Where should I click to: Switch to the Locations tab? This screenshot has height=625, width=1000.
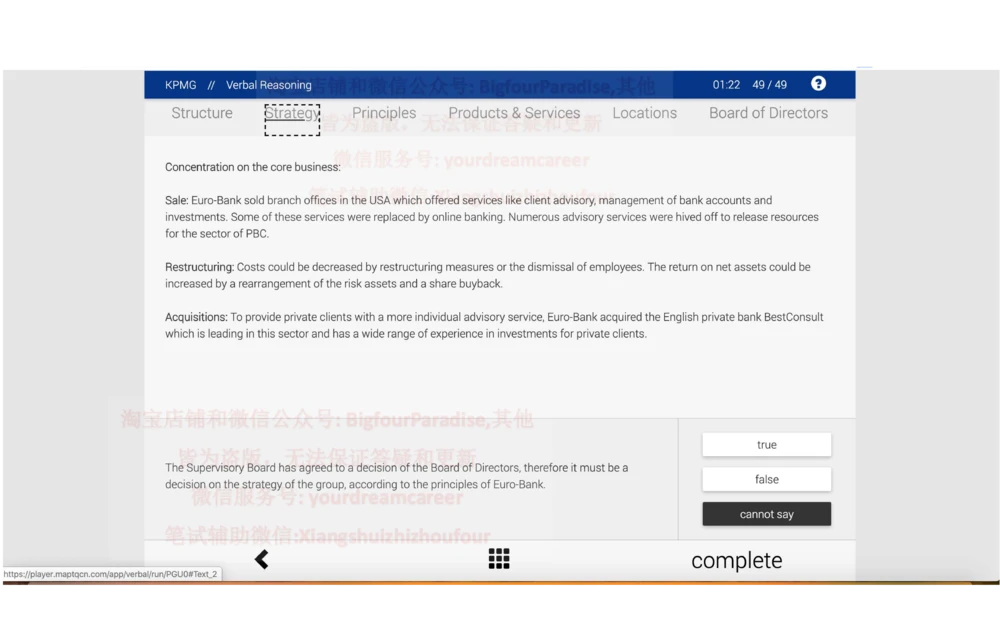click(644, 113)
